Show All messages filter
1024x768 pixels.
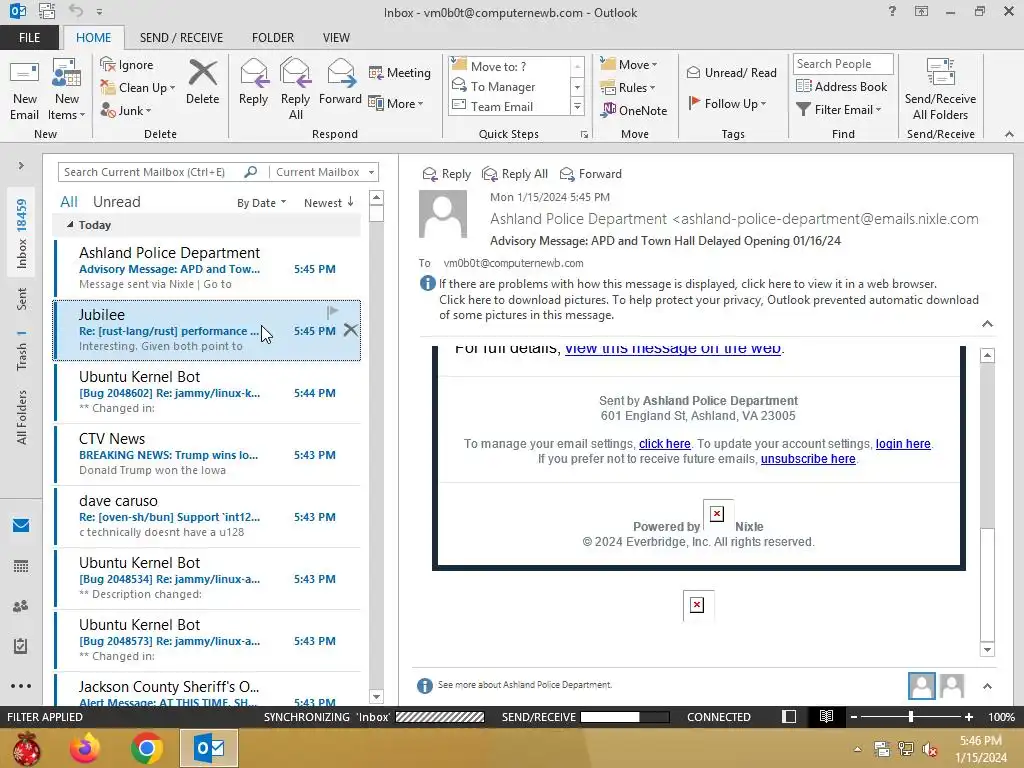pyautogui.click(x=69, y=202)
